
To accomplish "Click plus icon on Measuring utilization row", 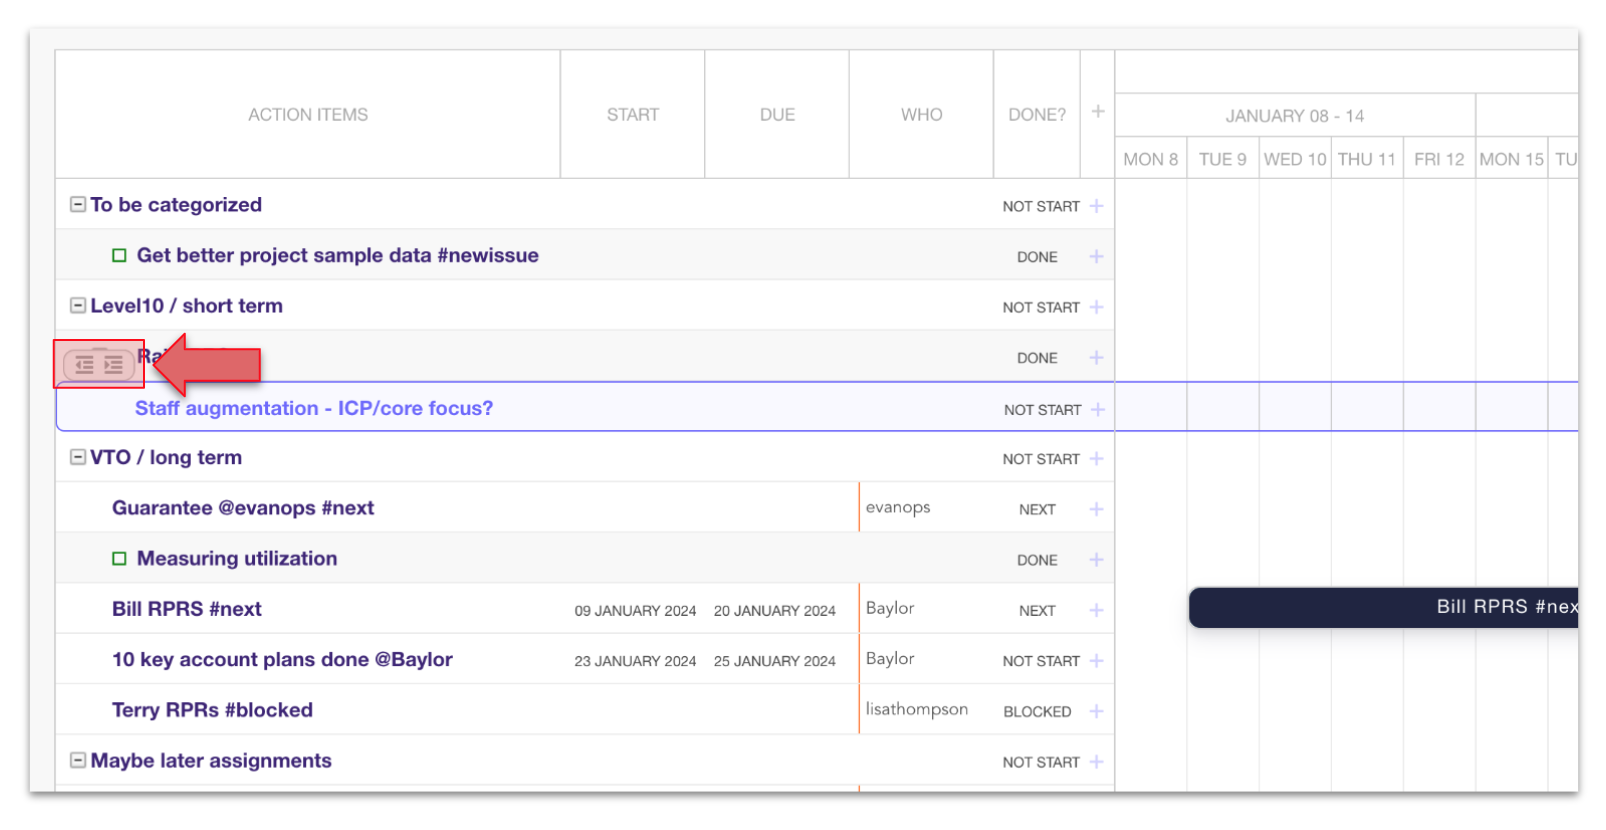I will tap(1096, 560).
